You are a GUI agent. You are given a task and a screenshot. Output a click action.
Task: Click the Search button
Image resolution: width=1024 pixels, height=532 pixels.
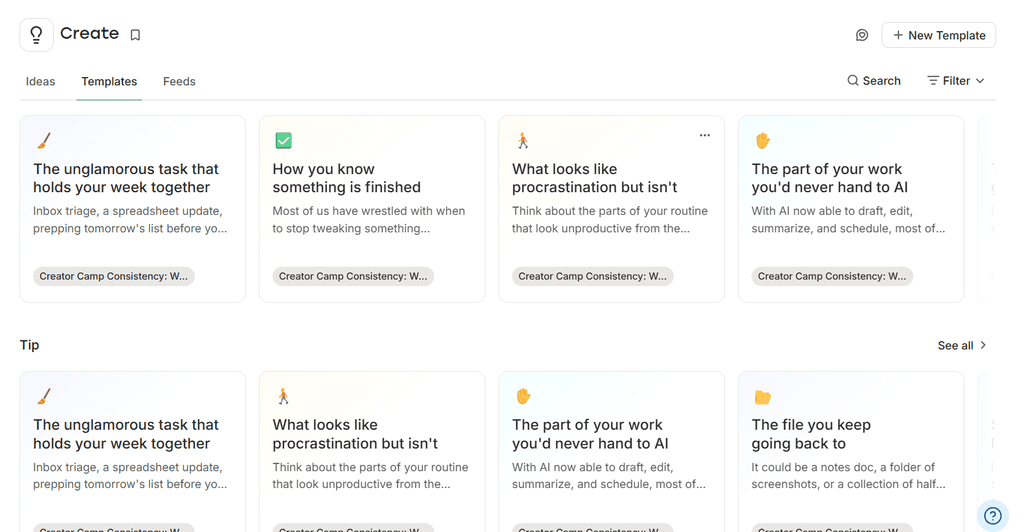[x=874, y=81]
